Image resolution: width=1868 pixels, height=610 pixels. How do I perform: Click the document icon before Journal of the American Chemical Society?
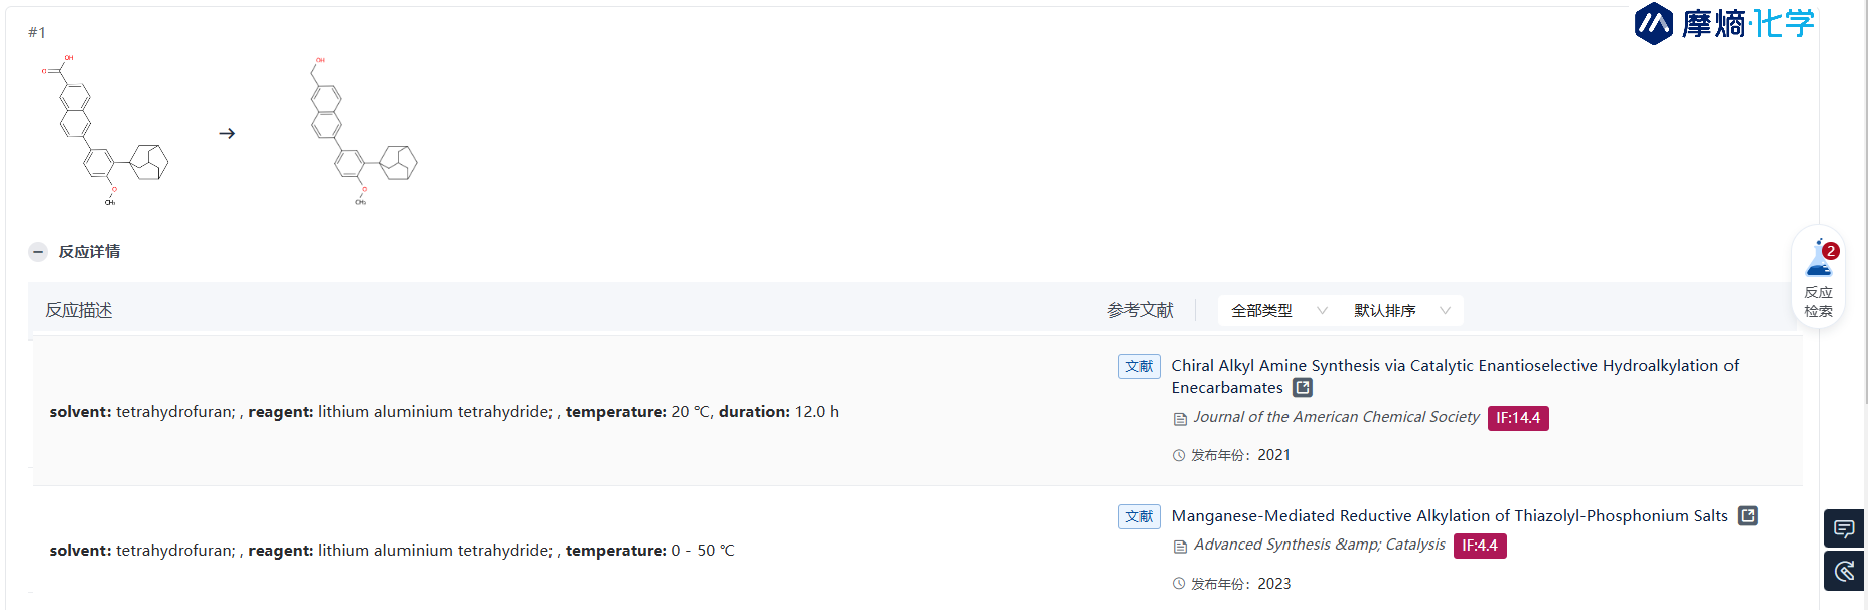(1180, 419)
